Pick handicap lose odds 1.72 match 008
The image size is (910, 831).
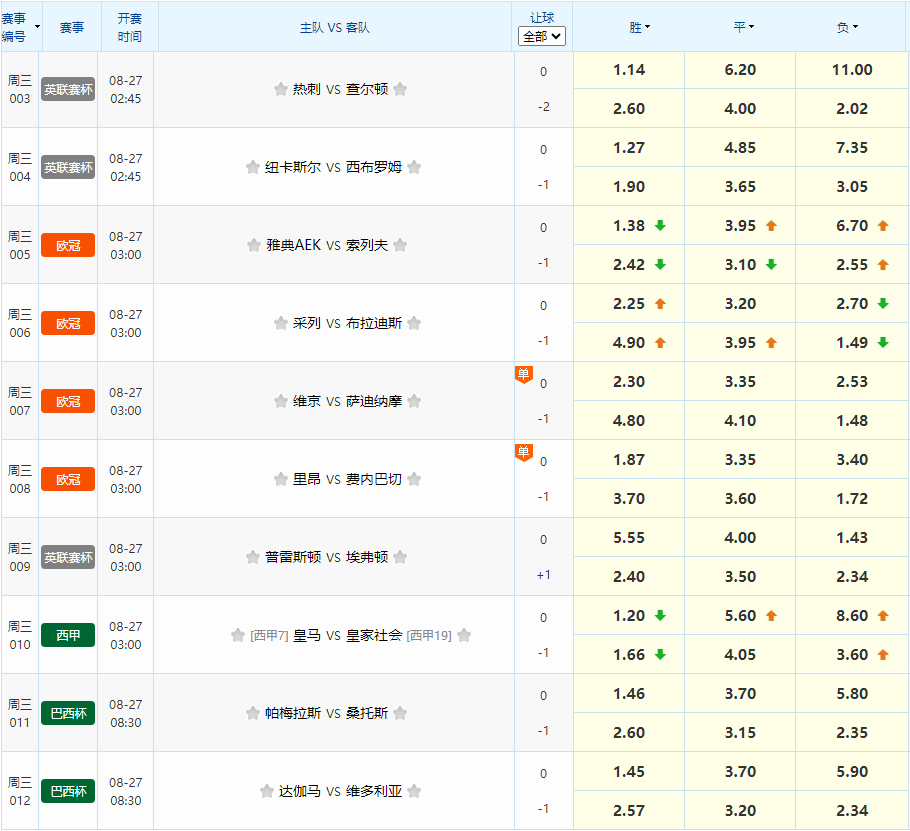[852, 498]
